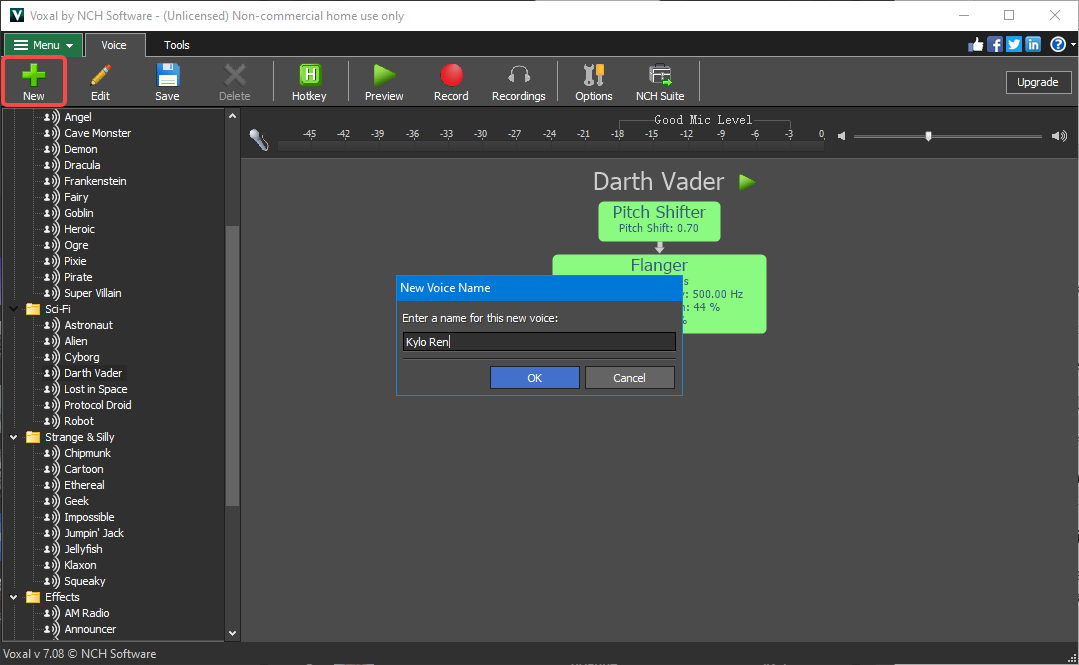
Task: Select the Demon voice
Action: point(81,149)
